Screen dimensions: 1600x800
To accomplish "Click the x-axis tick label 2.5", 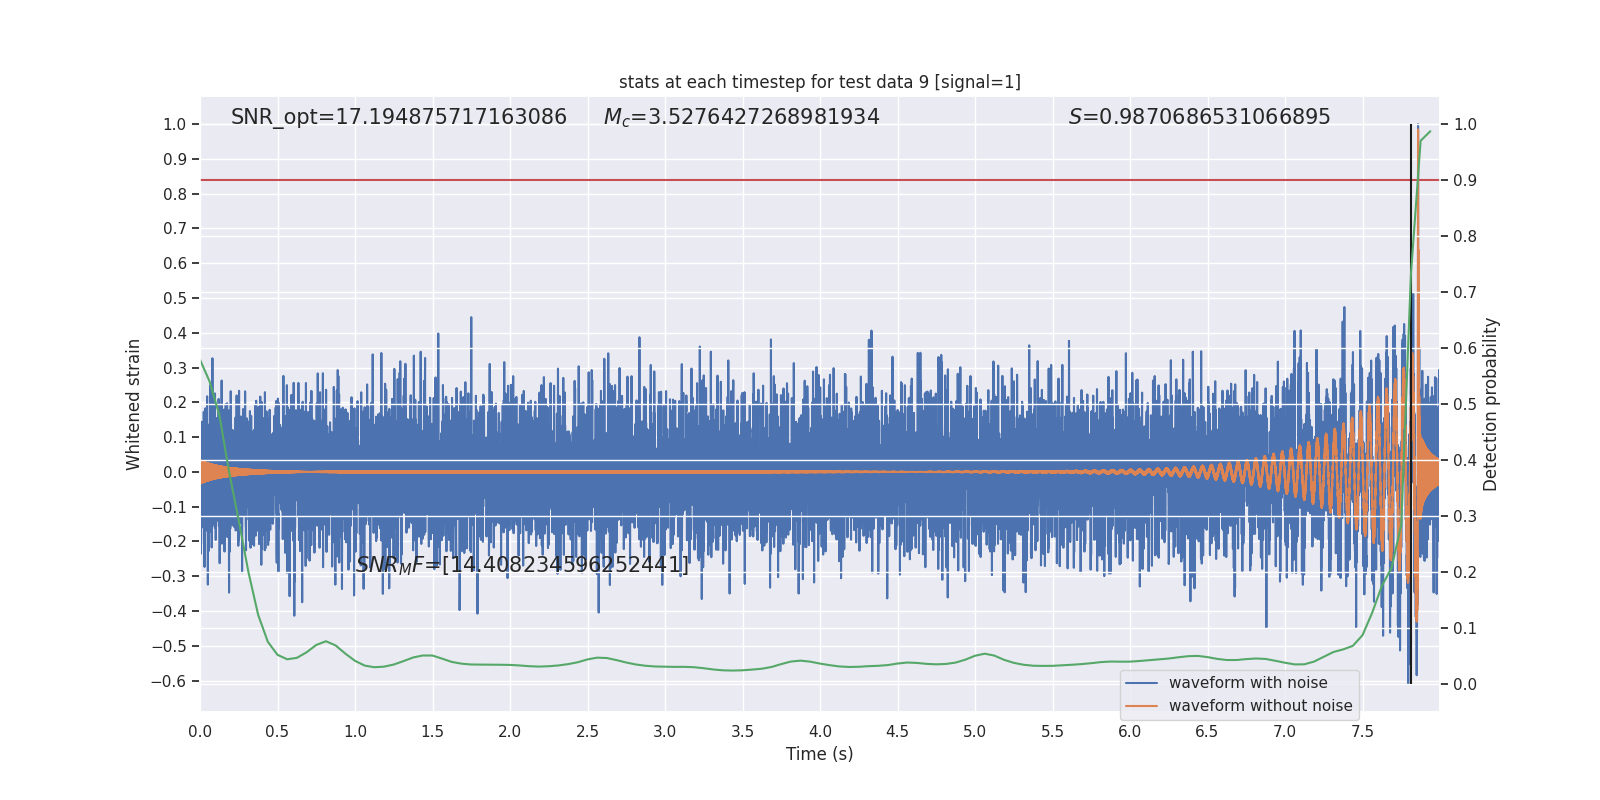I will pos(587,731).
